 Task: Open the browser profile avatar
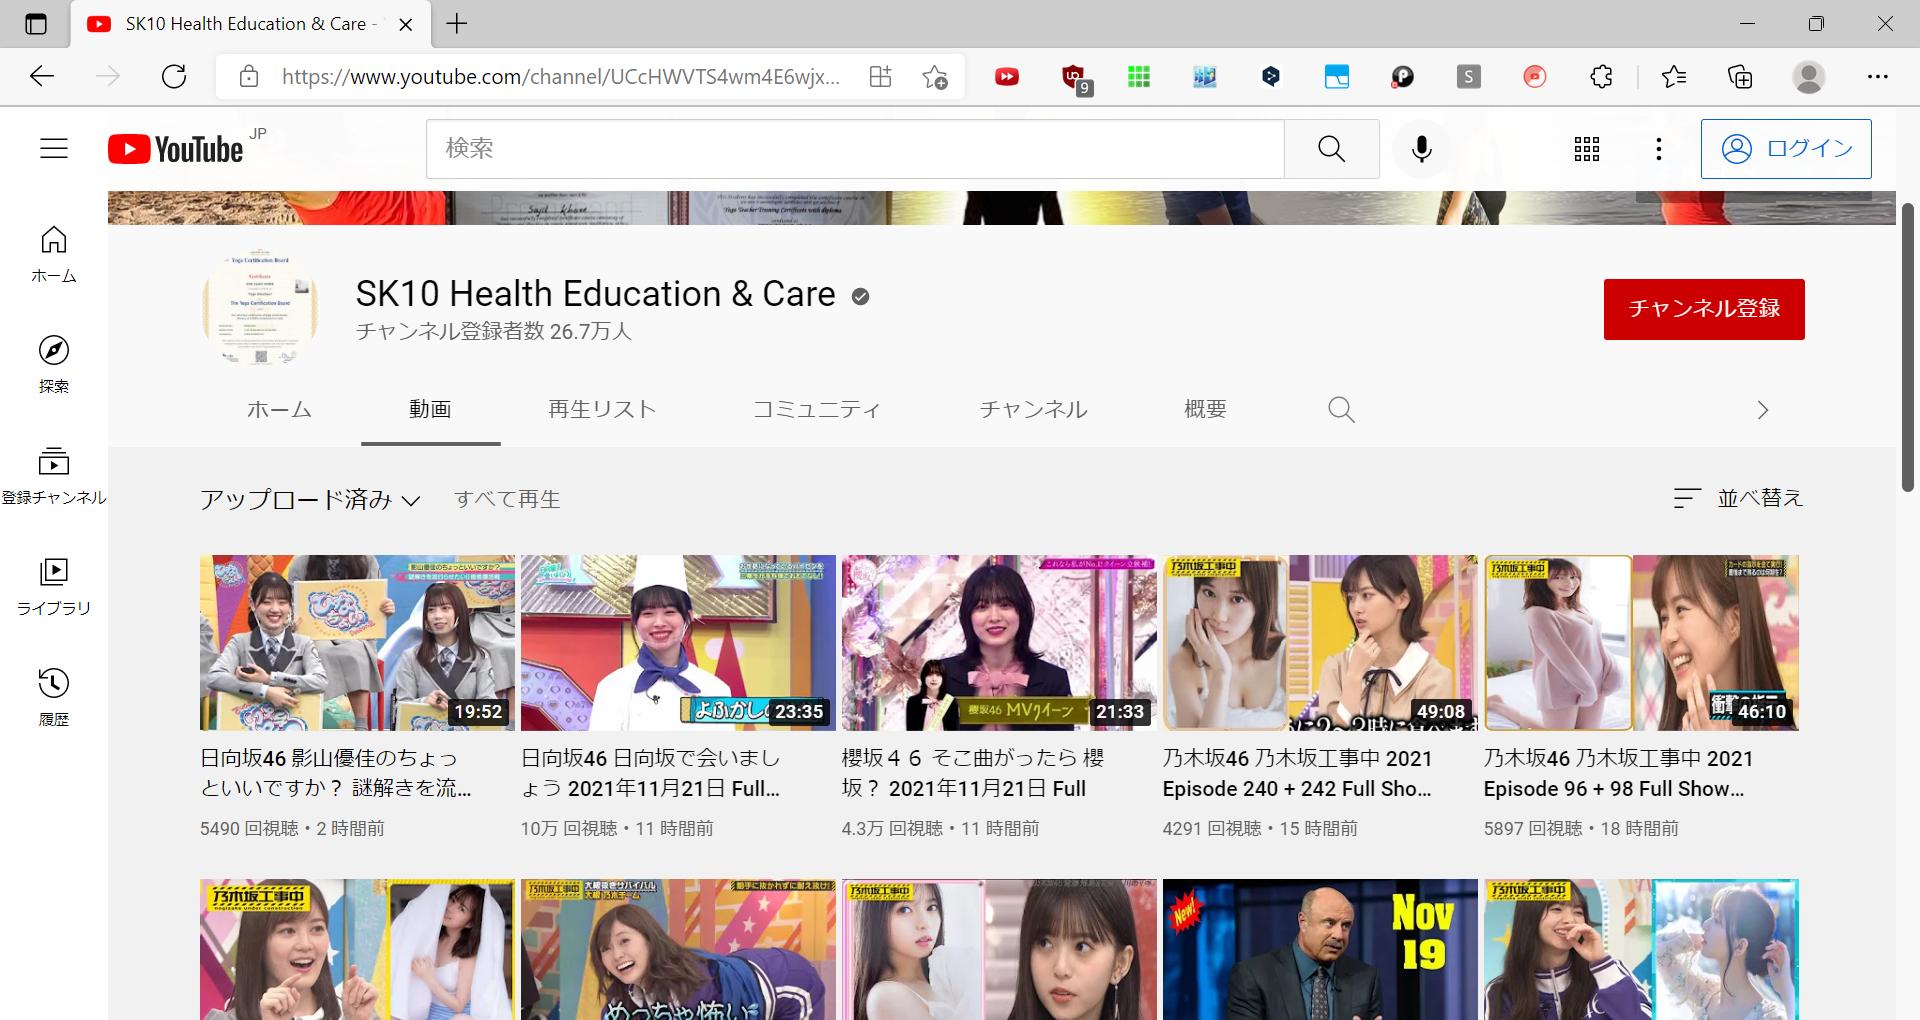(x=1808, y=77)
